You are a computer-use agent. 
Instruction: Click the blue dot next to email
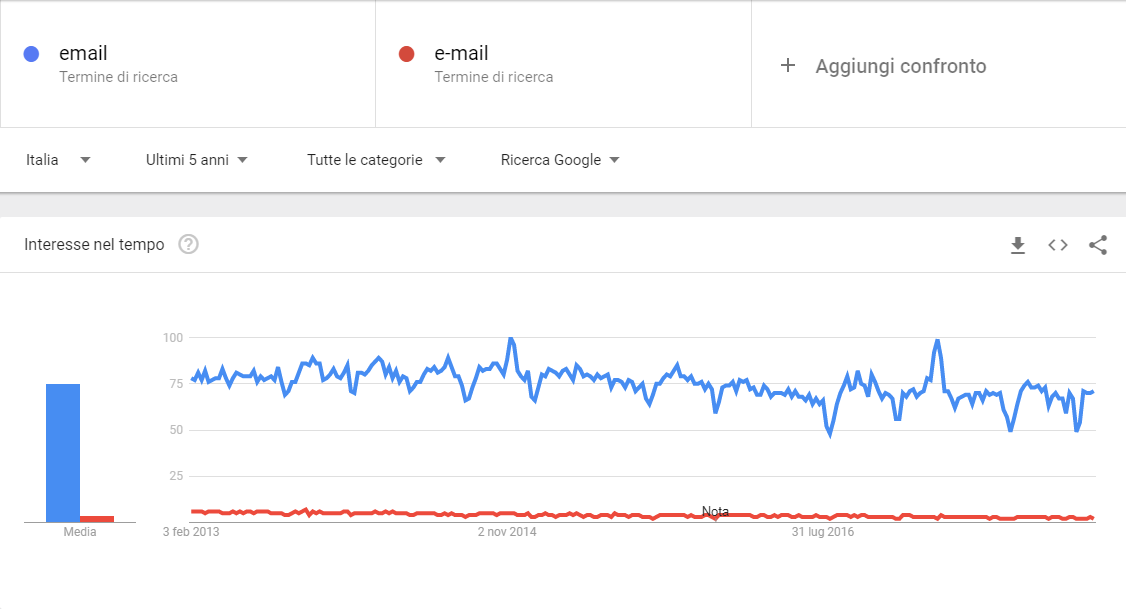click(x=32, y=54)
